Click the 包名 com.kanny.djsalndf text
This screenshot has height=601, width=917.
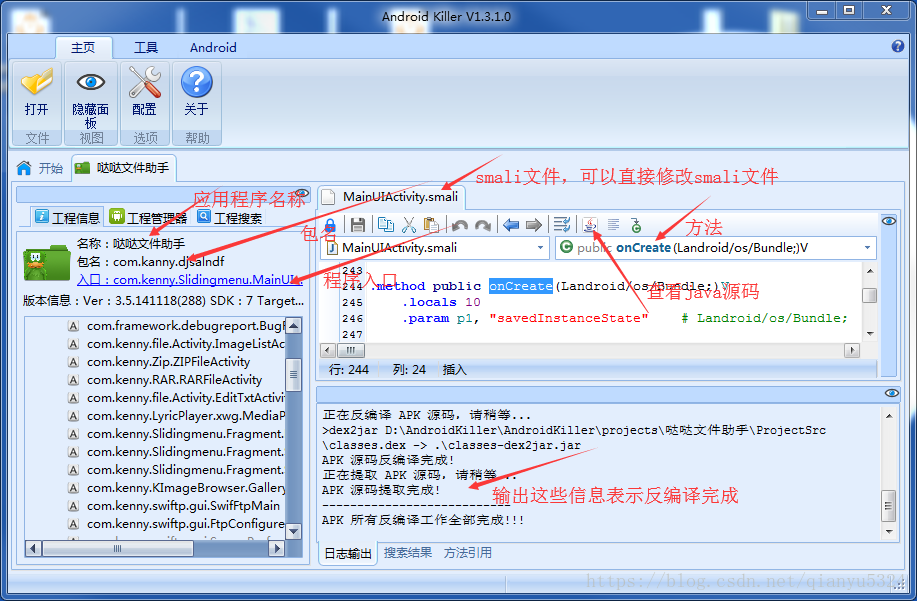[150, 262]
